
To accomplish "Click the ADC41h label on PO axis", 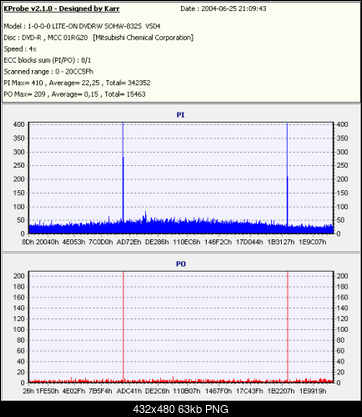I will pyautogui.click(x=129, y=391).
